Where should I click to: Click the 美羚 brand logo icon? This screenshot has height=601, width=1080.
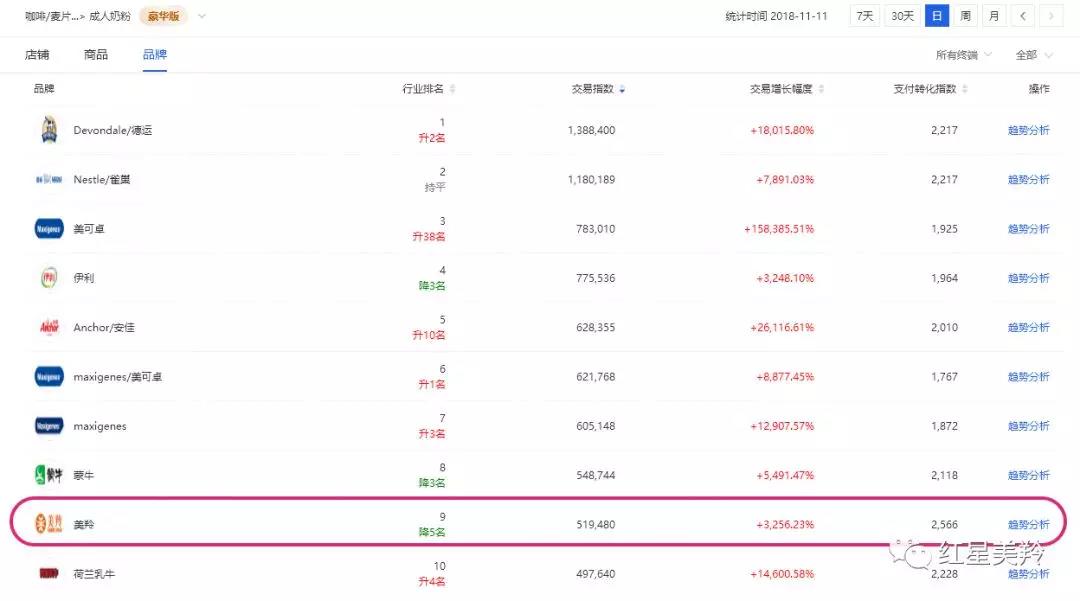pos(49,524)
